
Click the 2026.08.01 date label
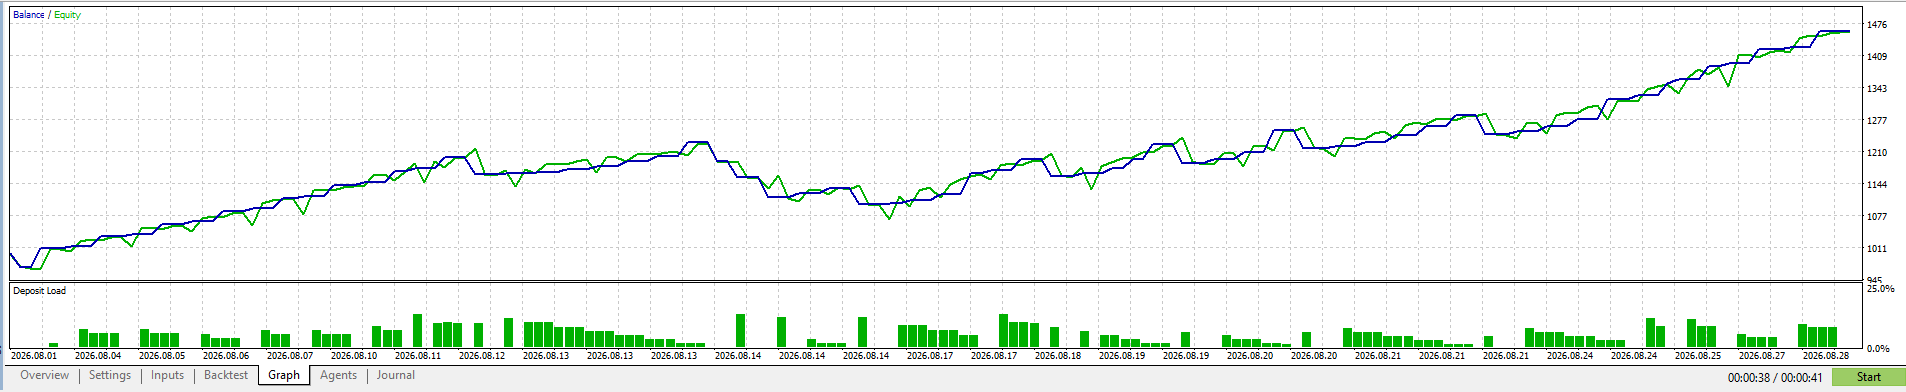point(34,356)
